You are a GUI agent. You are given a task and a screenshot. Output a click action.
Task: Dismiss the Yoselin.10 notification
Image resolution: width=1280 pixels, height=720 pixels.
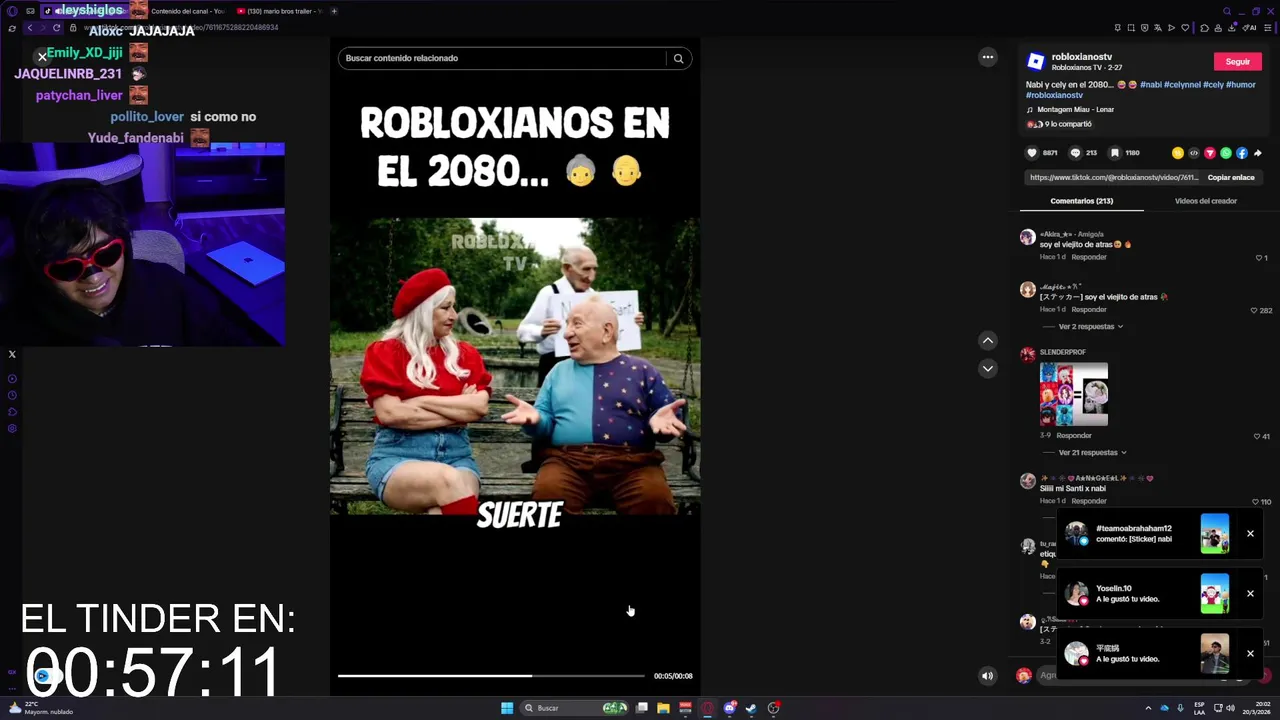(1250, 593)
